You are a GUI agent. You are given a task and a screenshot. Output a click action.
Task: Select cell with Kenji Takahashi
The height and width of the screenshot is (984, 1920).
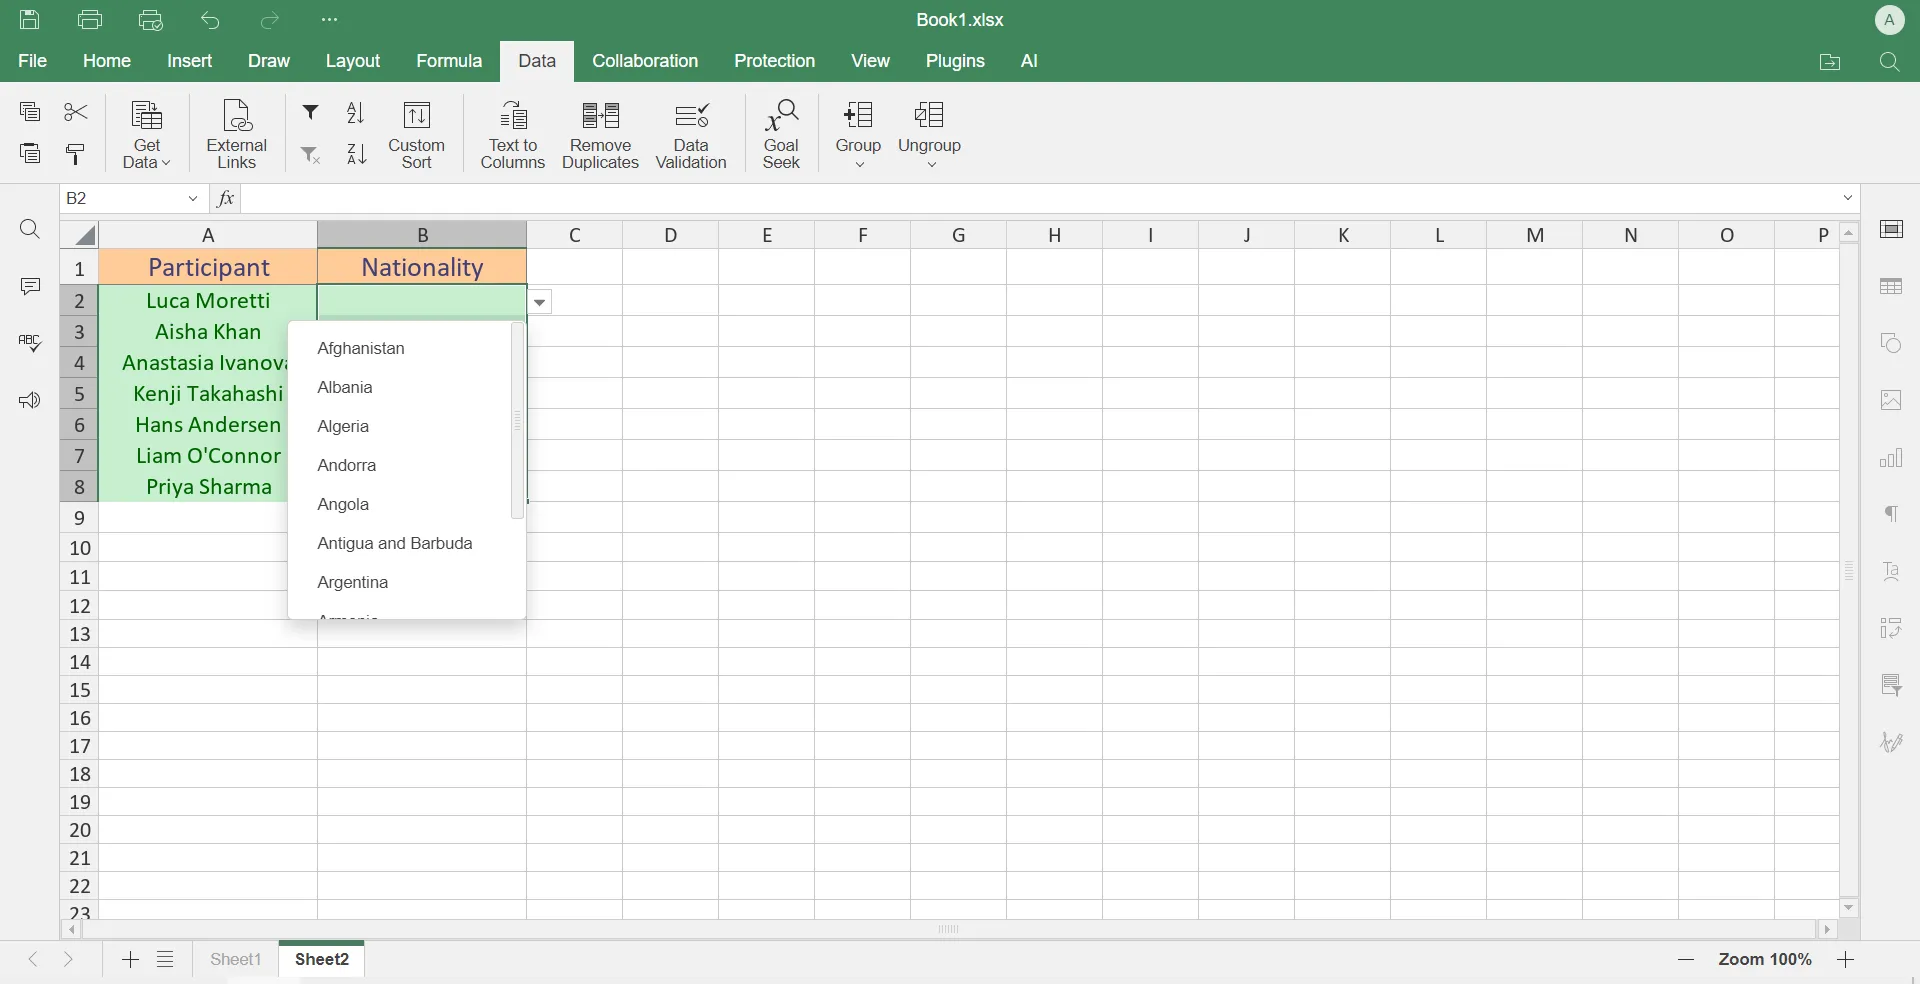pyautogui.click(x=207, y=394)
